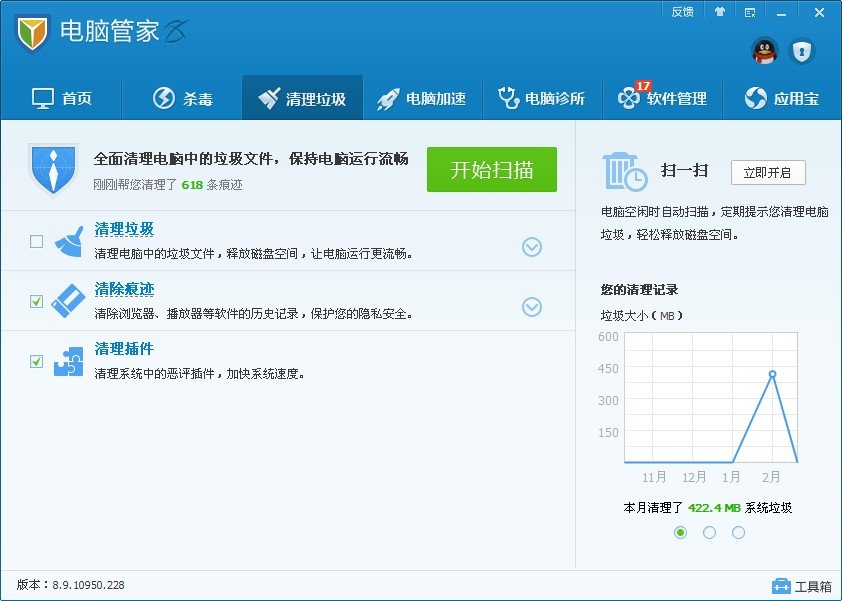Select the second pagination dot below the chart

point(710,532)
